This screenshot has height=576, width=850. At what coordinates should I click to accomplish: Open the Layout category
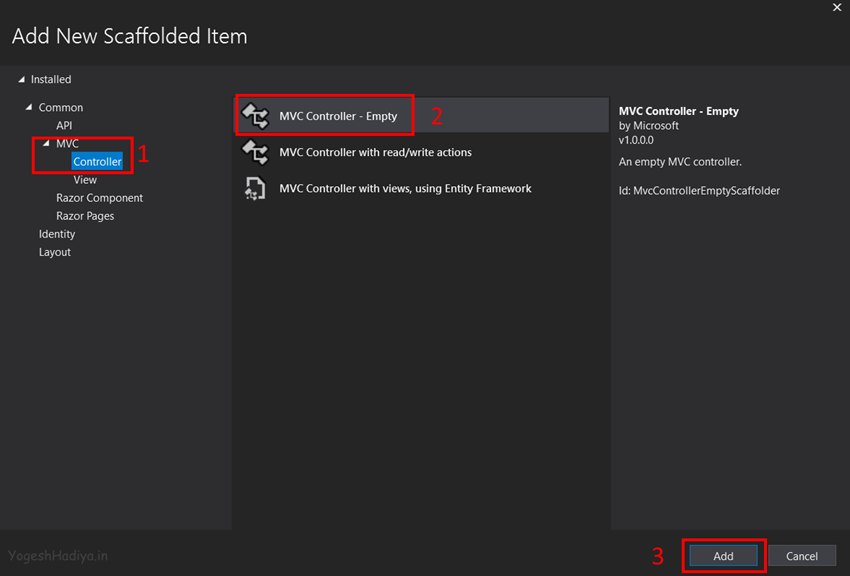pyautogui.click(x=55, y=253)
